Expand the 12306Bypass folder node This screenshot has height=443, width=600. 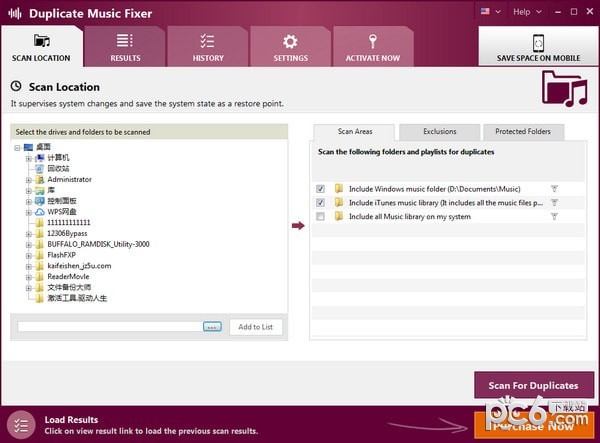click(29, 234)
